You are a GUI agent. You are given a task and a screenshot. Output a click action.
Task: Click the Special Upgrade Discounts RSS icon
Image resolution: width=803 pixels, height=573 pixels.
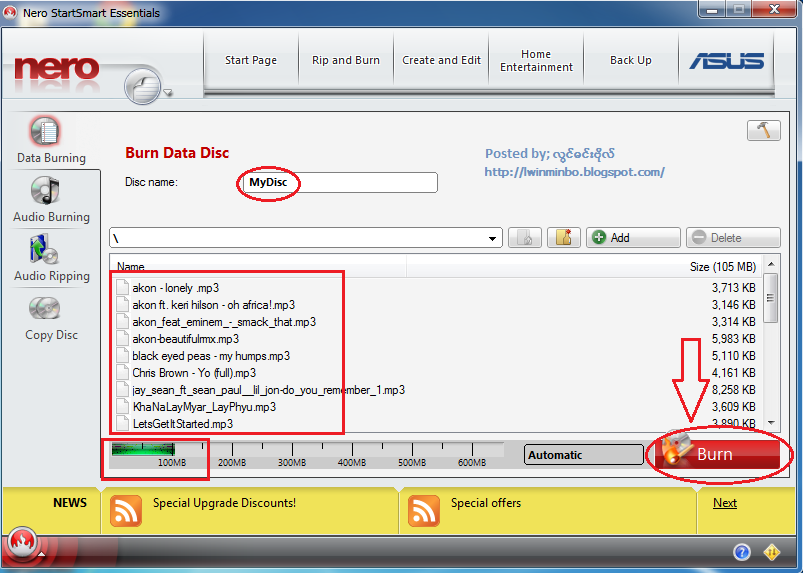coord(125,511)
